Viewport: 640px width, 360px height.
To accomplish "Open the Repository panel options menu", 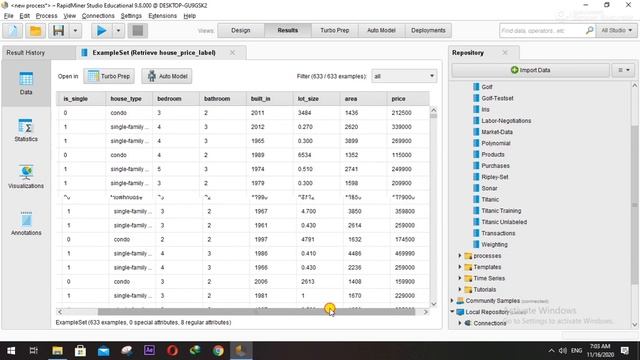I will pyautogui.click(x=624, y=70).
